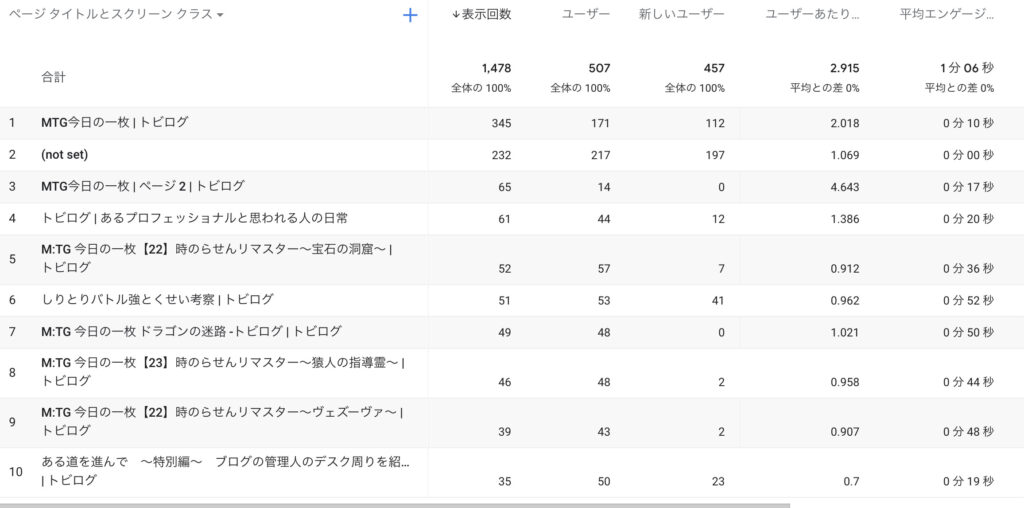Screen dimensions: 1024x508
Task: Select the MTG今日の一枚 | トビログ row
Action: click(x=114, y=123)
